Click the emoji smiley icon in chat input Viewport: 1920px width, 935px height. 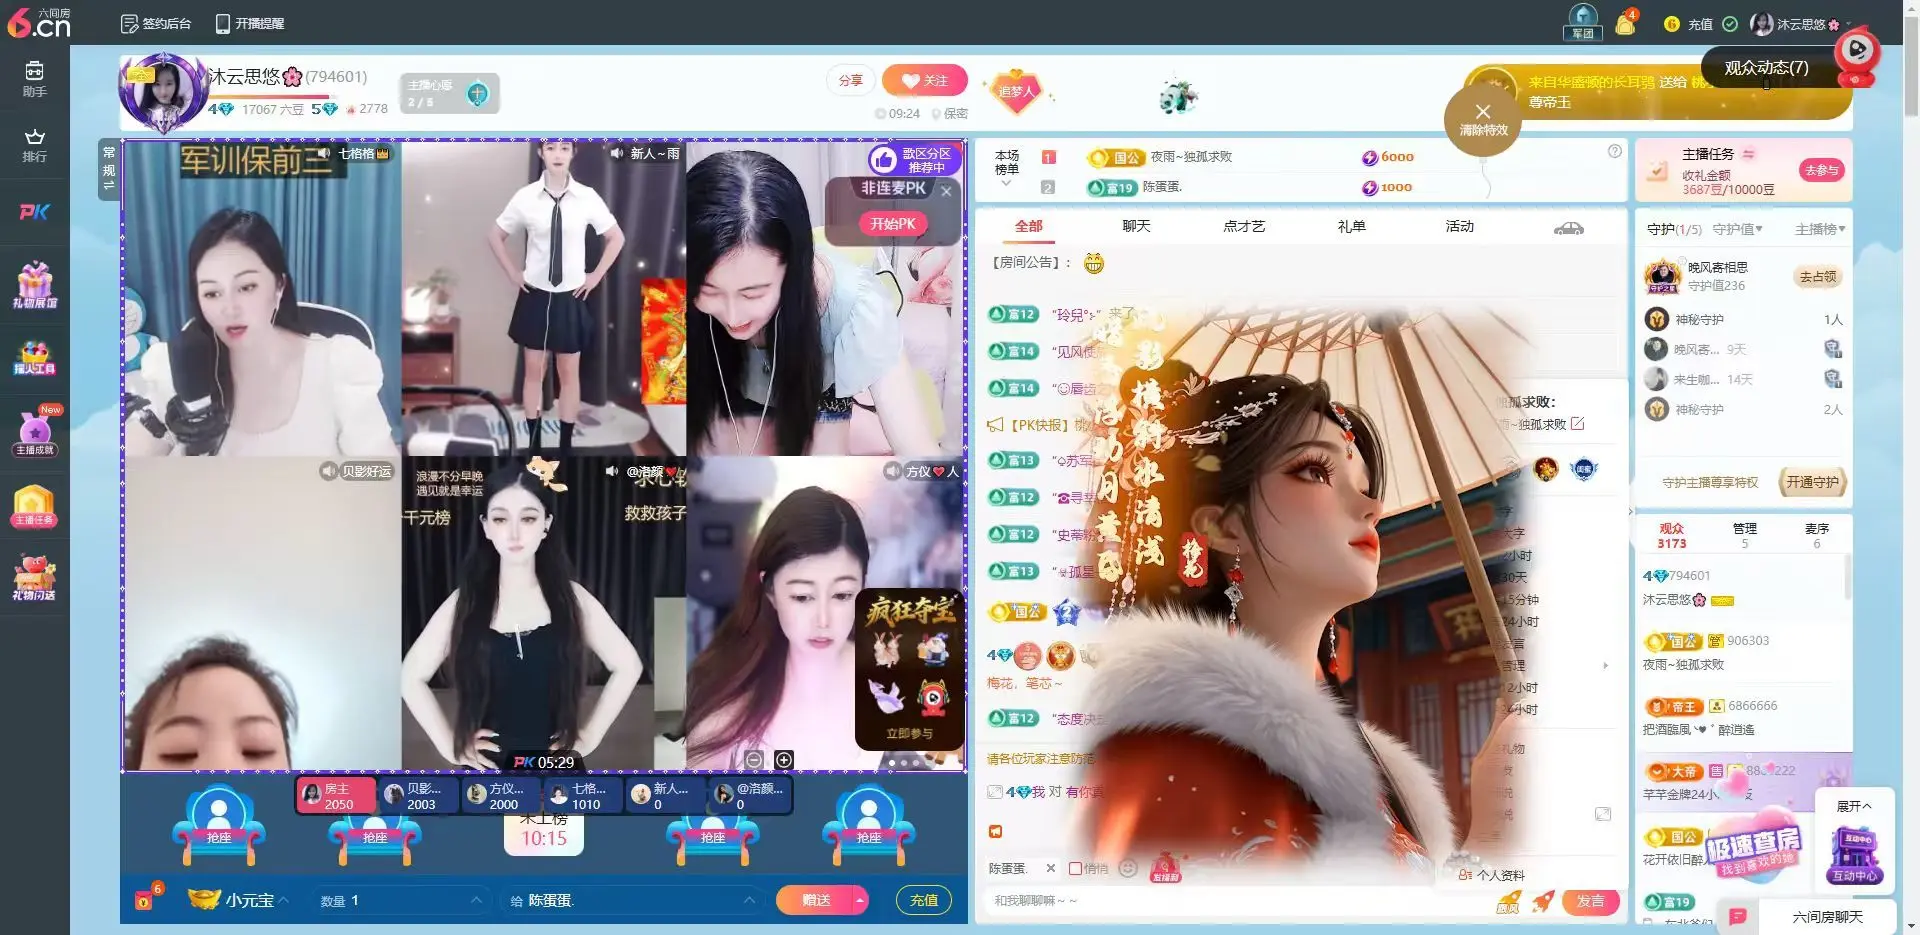coord(1128,868)
